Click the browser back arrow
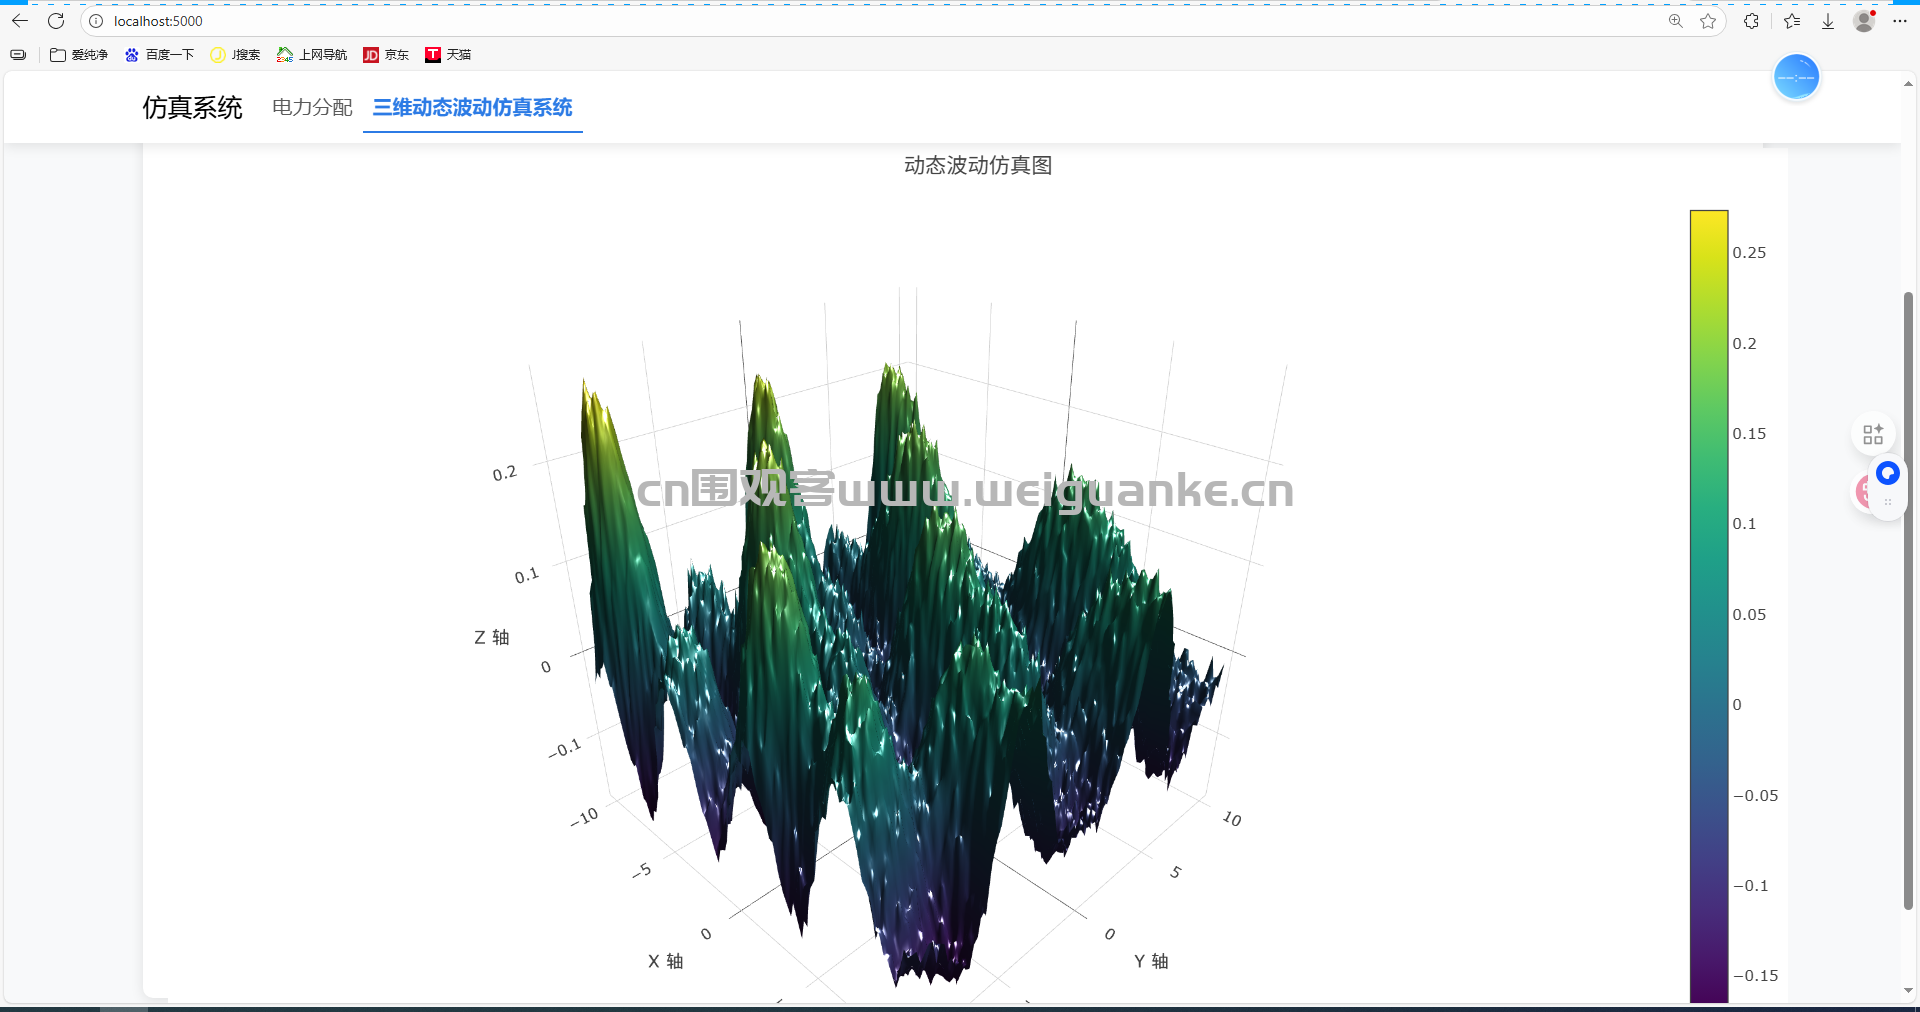This screenshot has height=1012, width=1920. coord(20,21)
